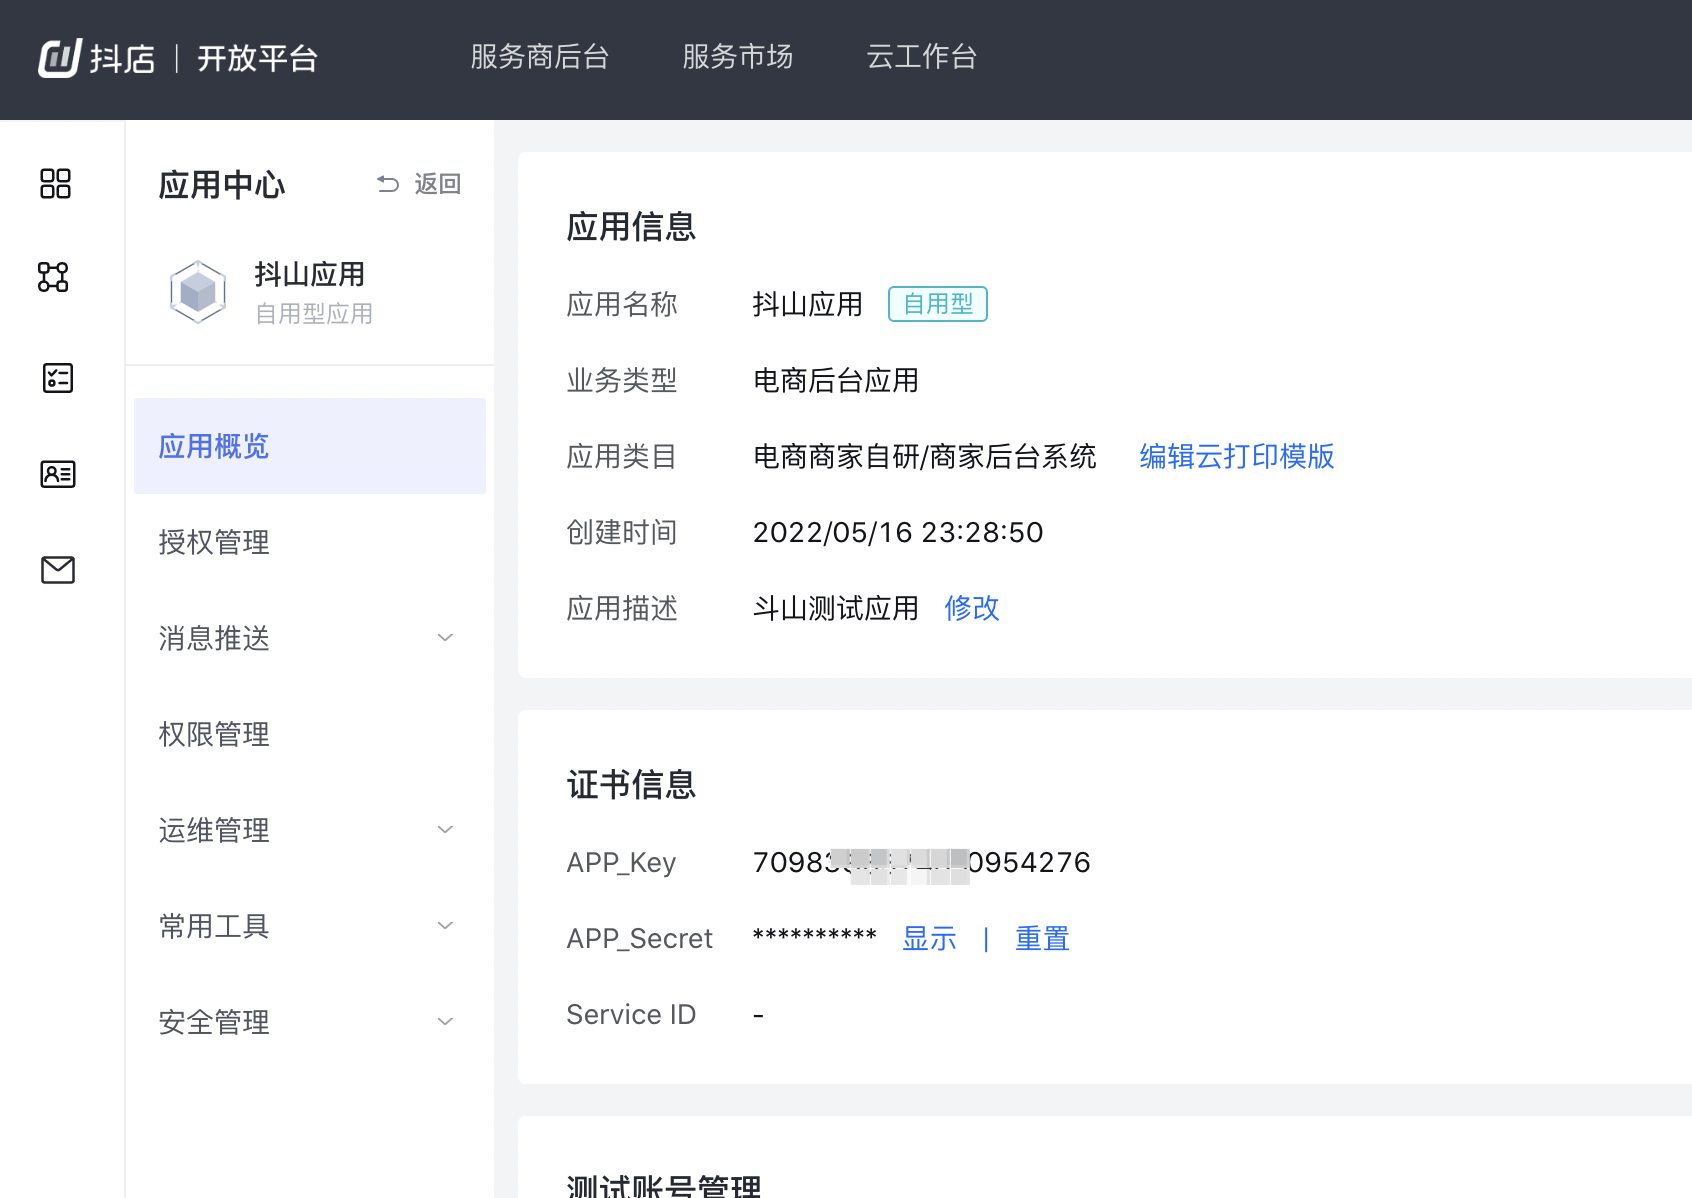Click the 应用中心 sidebar heading
Screen dimensions: 1692x1198
[222, 185]
